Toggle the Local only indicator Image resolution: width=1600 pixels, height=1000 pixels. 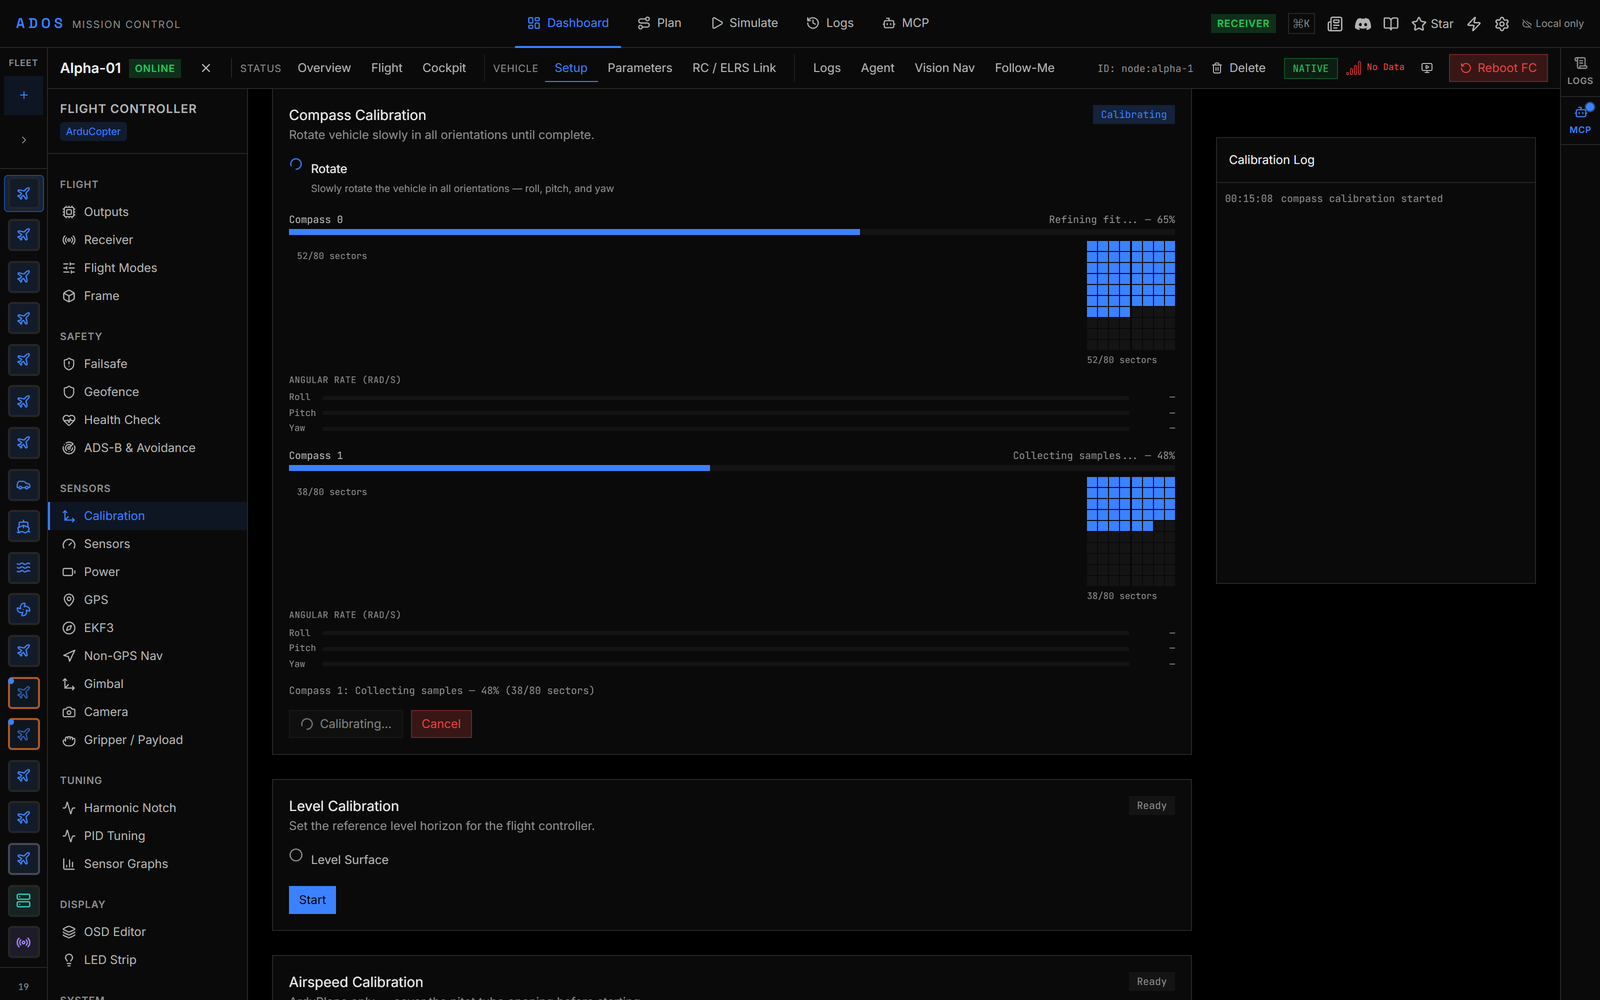(1552, 23)
